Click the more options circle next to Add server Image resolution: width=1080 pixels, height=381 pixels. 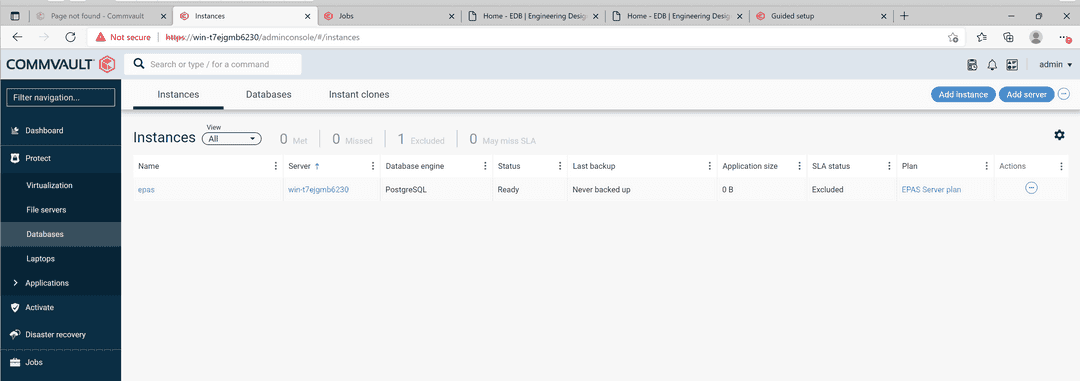(1063, 94)
